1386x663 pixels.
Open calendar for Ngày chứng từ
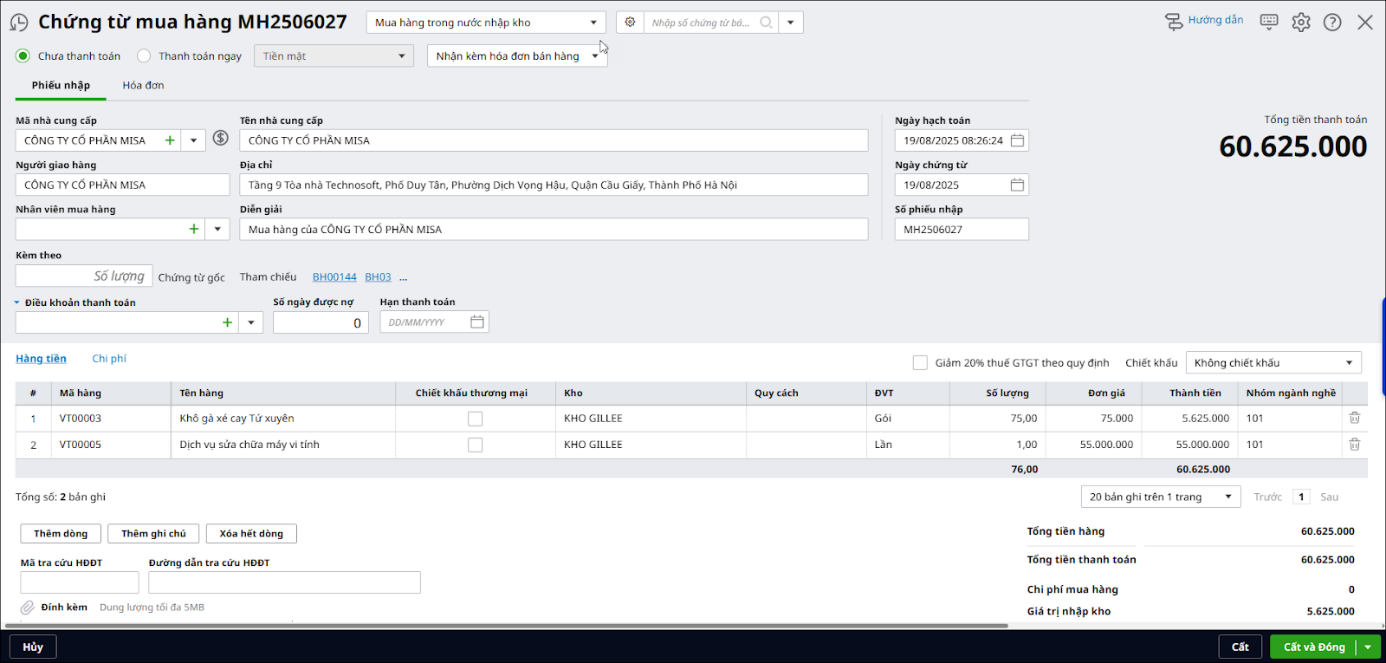point(1017,185)
